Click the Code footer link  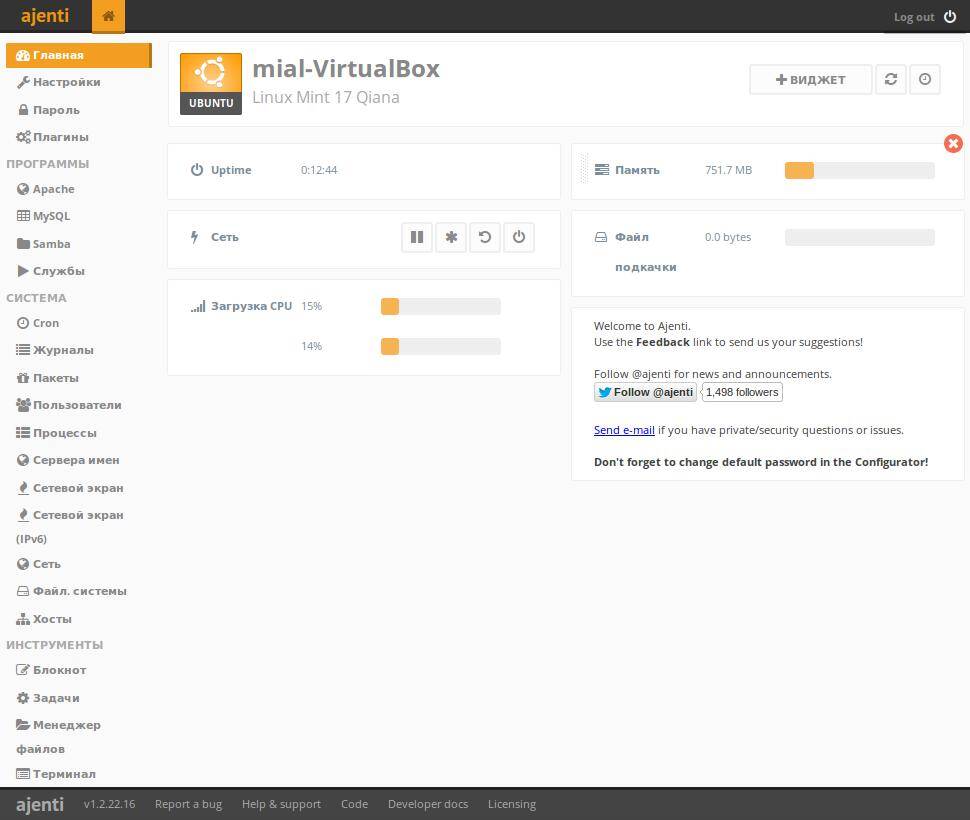pos(354,804)
